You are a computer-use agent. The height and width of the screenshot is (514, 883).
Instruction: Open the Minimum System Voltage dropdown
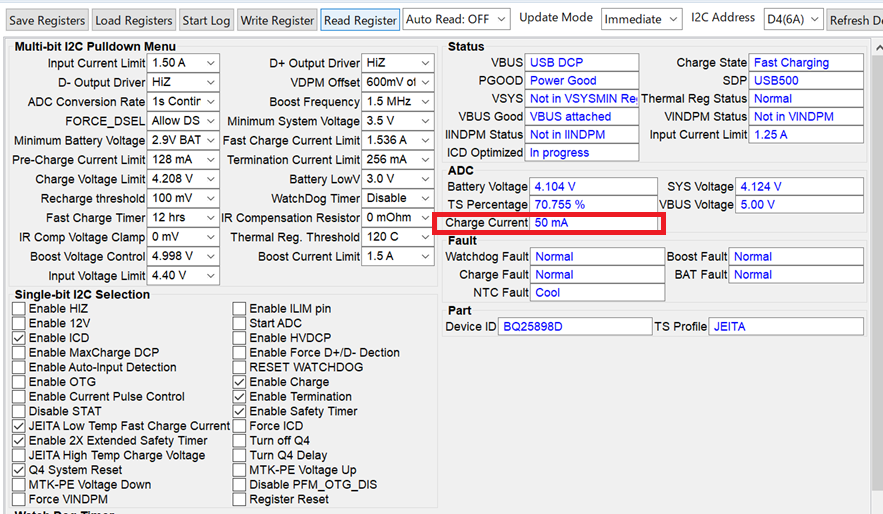coord(398,121)
